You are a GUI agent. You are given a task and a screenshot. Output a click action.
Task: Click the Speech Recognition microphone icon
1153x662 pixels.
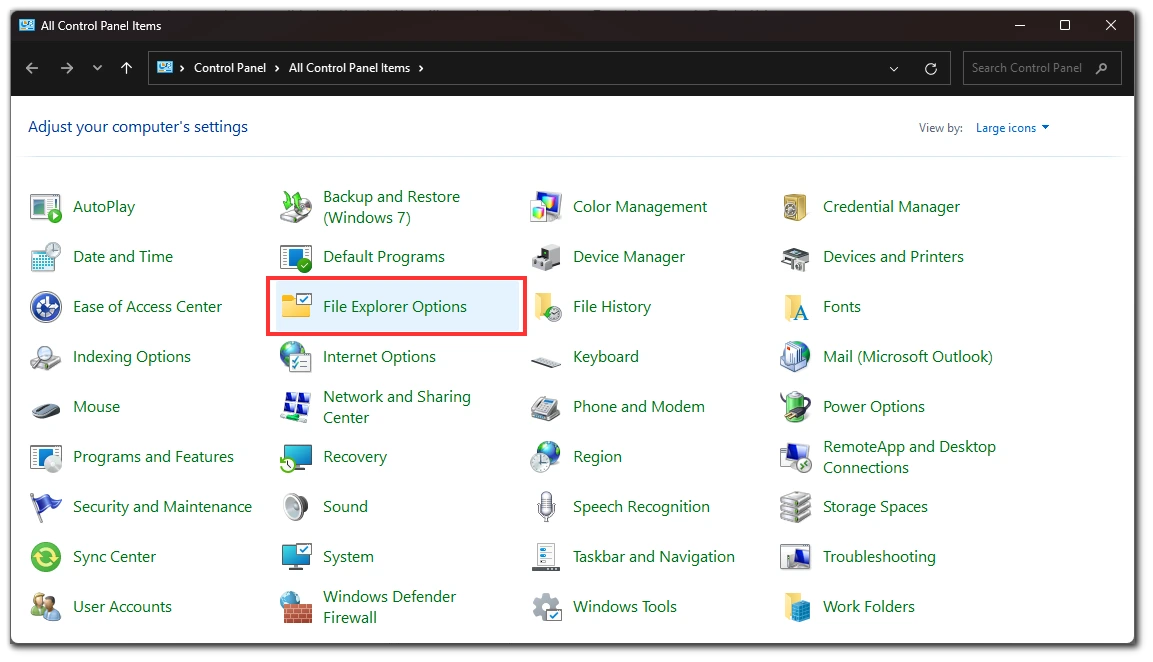(x=546, y=508)
